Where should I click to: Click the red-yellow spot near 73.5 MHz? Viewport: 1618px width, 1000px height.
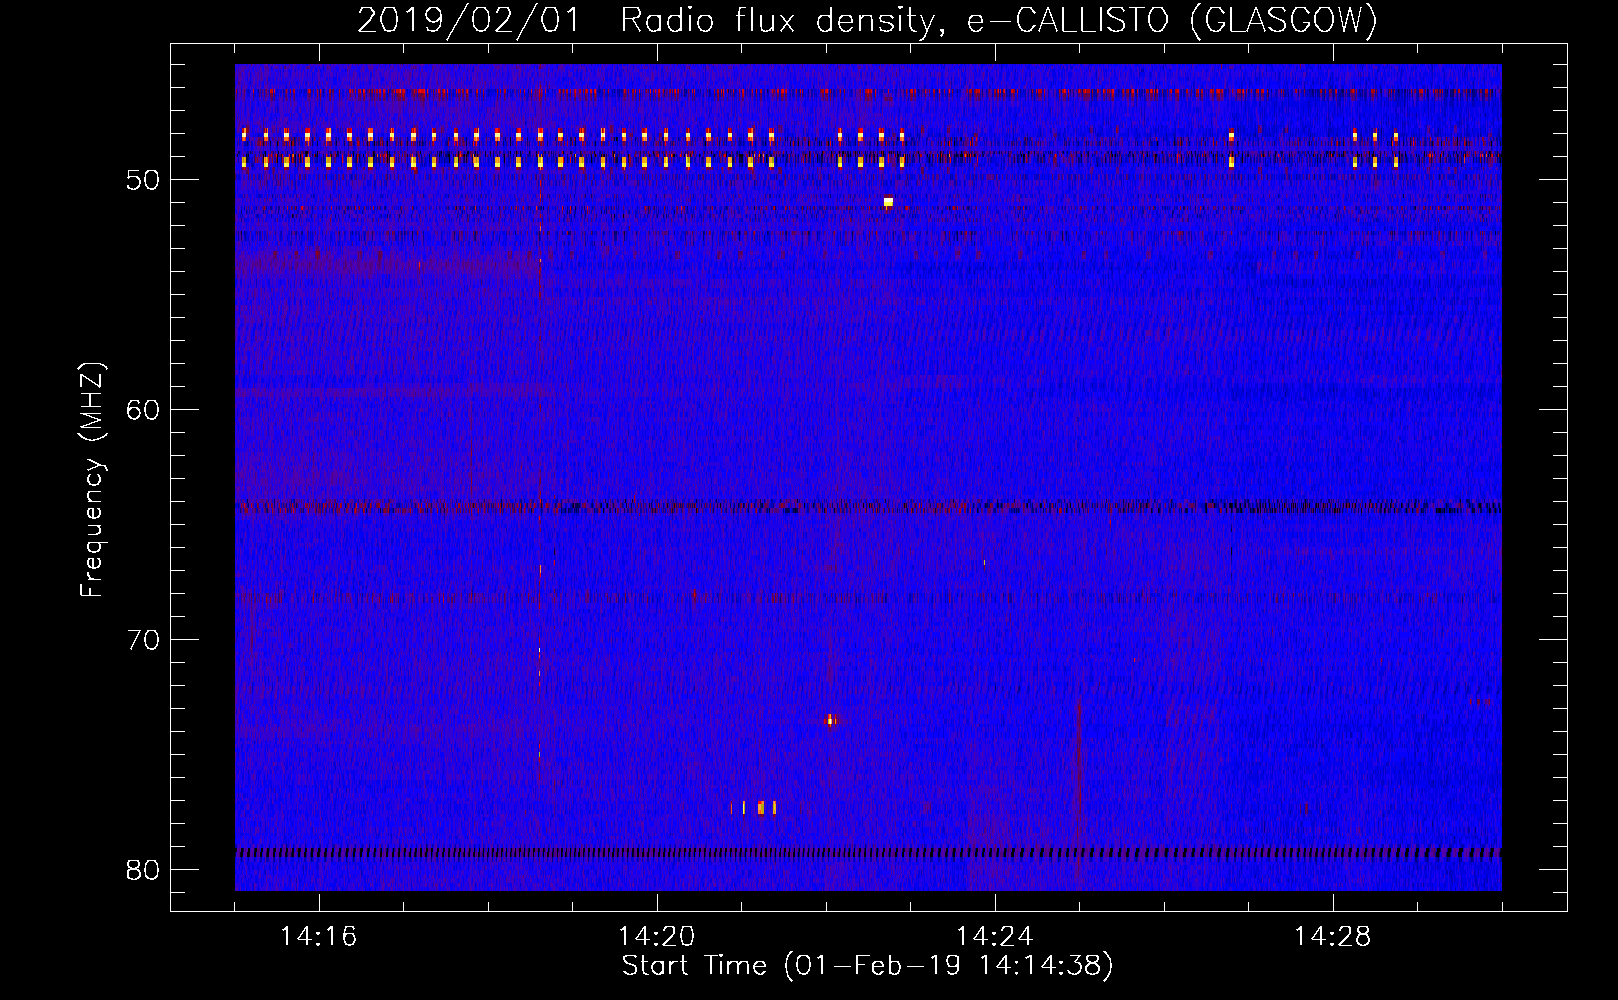[x=830, y=719]
